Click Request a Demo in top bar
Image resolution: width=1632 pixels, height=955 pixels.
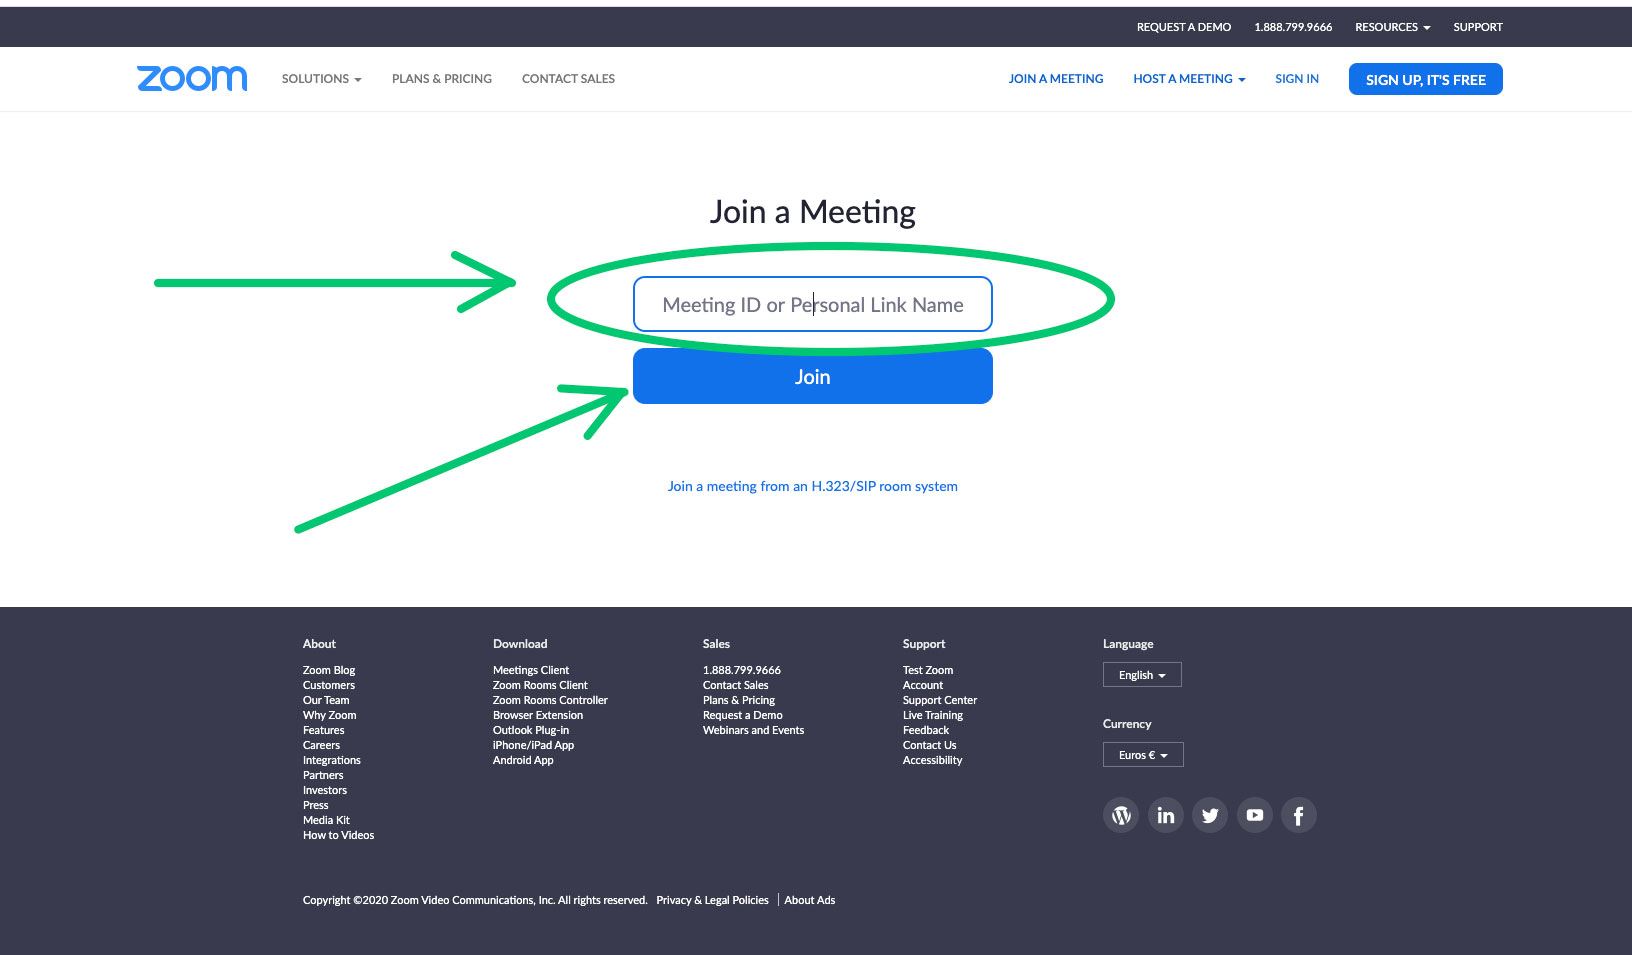tap(1184, 27)
